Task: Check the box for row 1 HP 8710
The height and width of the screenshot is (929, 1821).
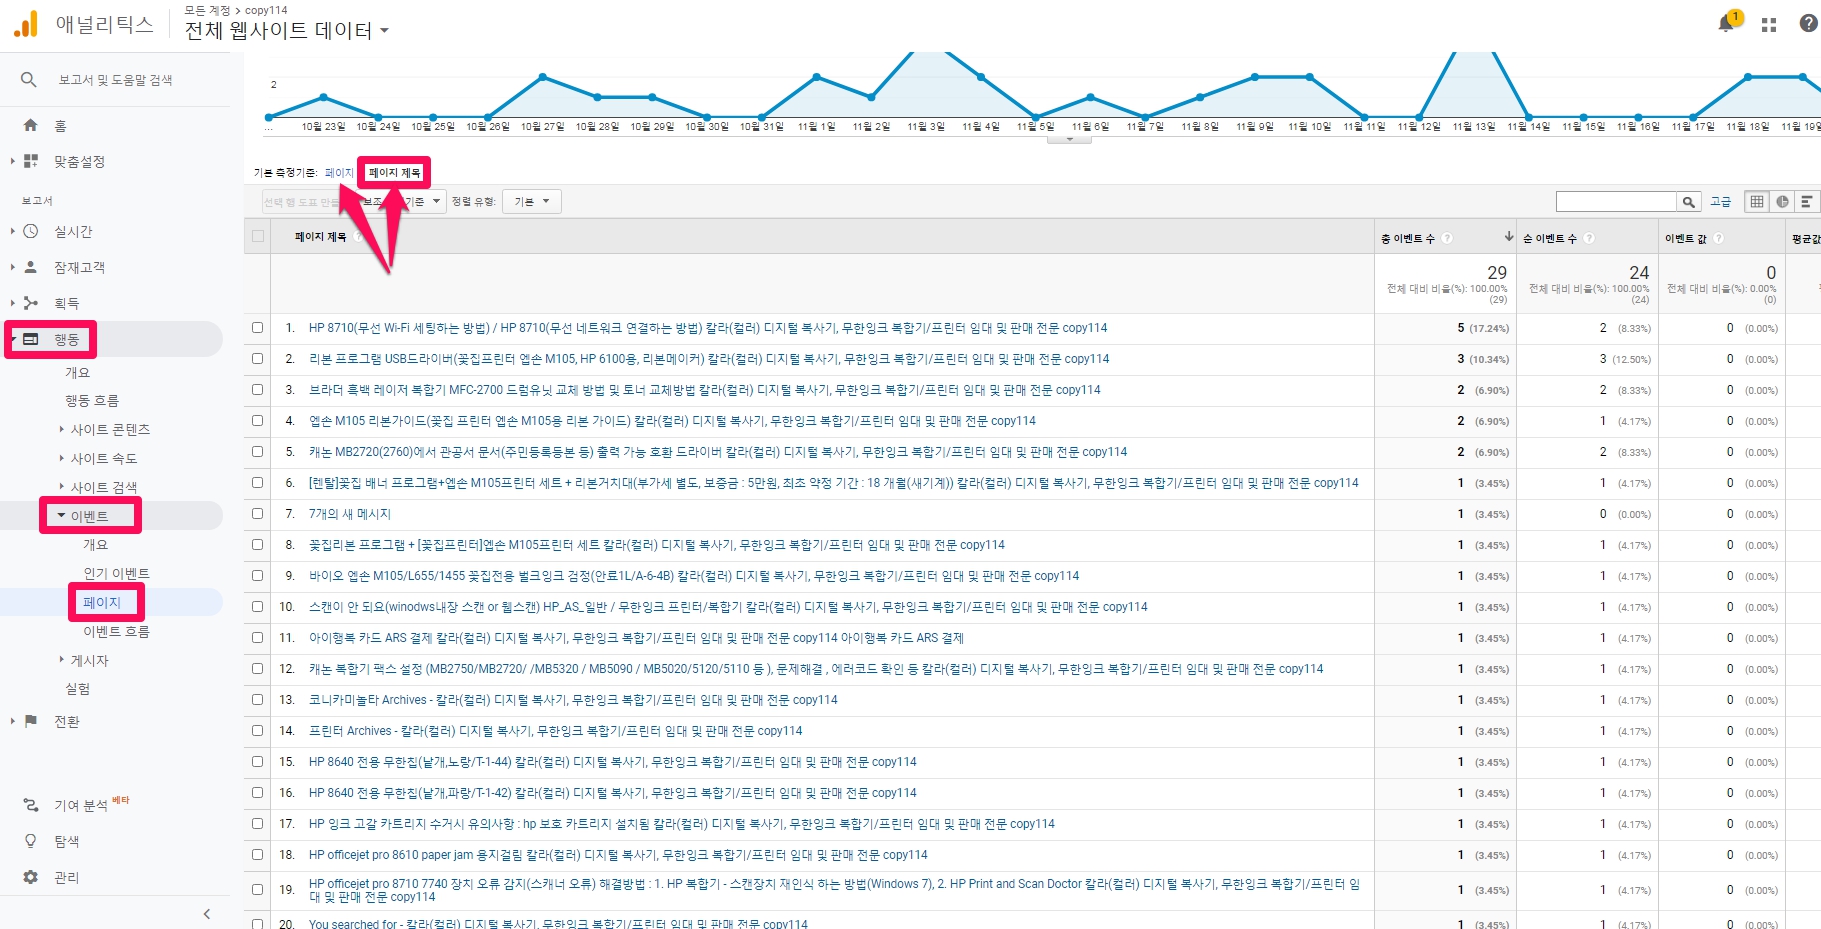Action: (x=258, y=328)
